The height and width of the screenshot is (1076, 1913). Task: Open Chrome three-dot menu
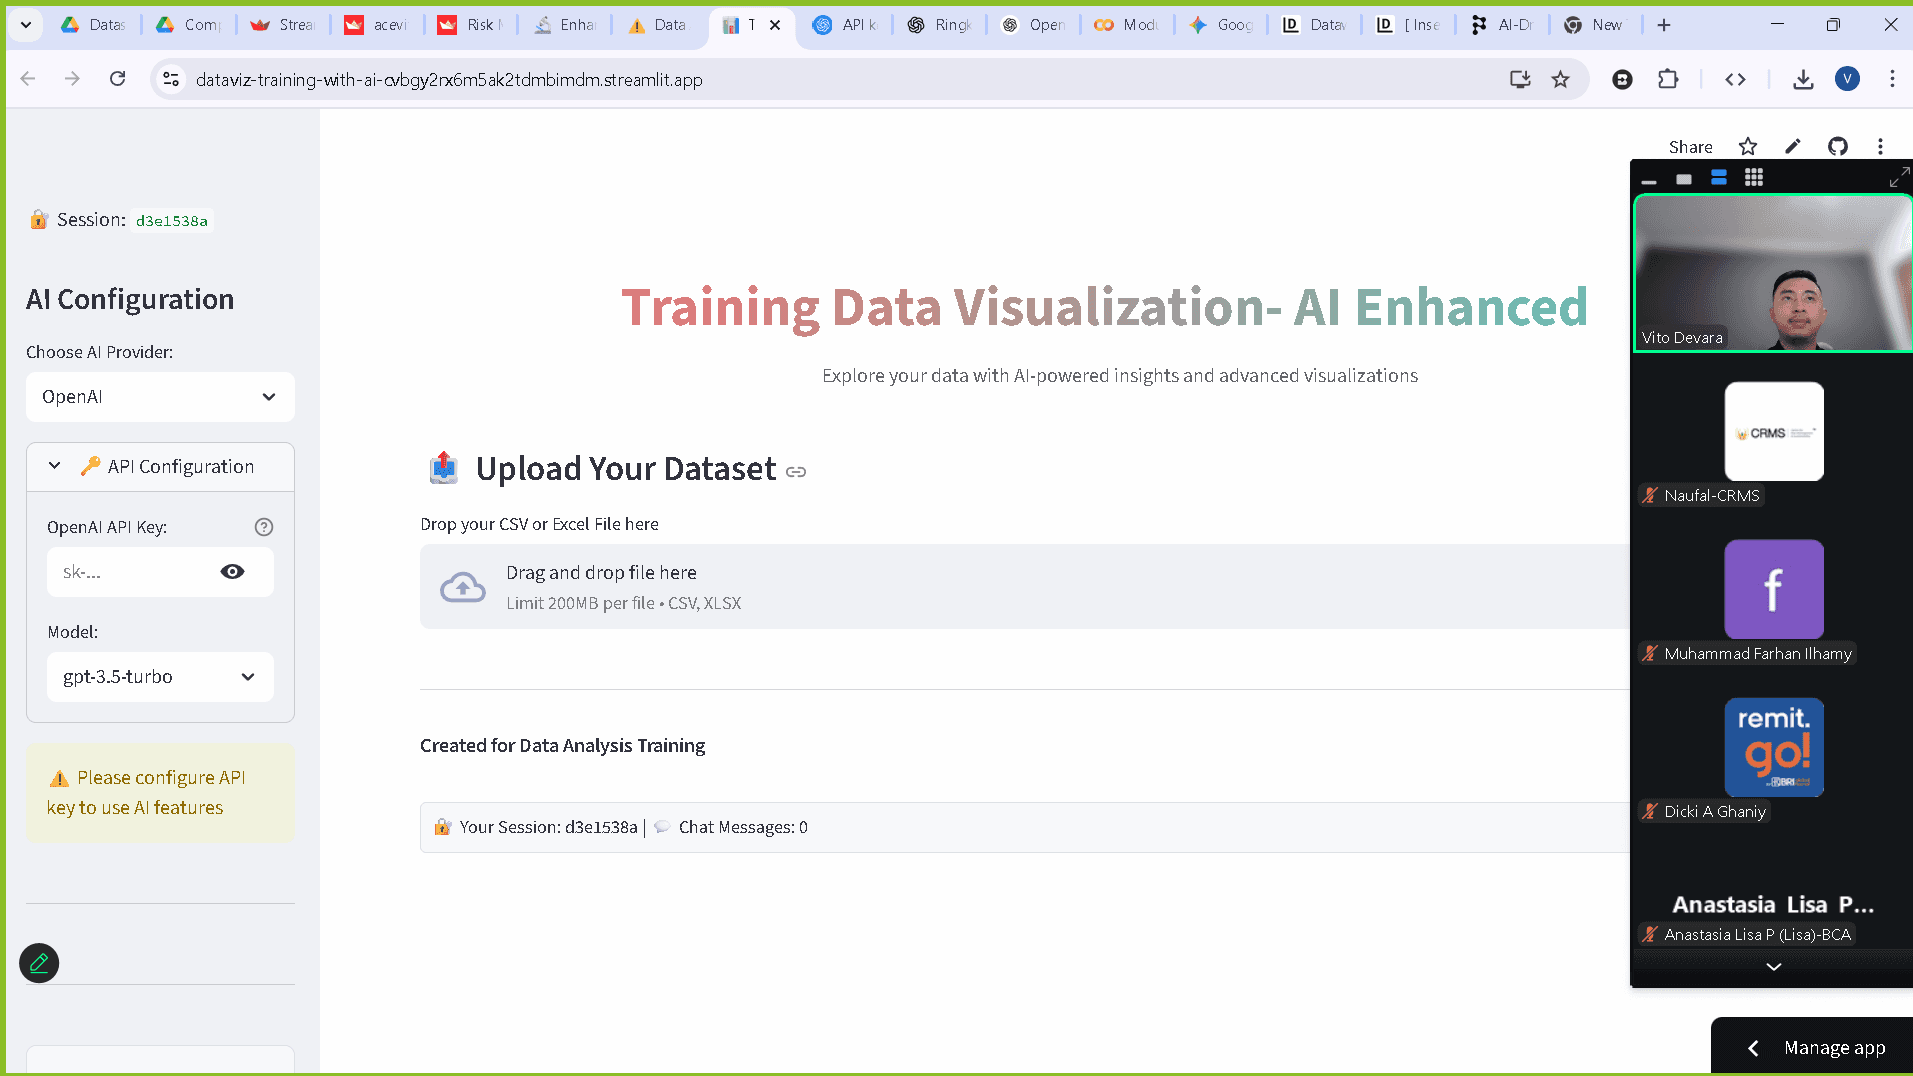tap(1892, 79)
